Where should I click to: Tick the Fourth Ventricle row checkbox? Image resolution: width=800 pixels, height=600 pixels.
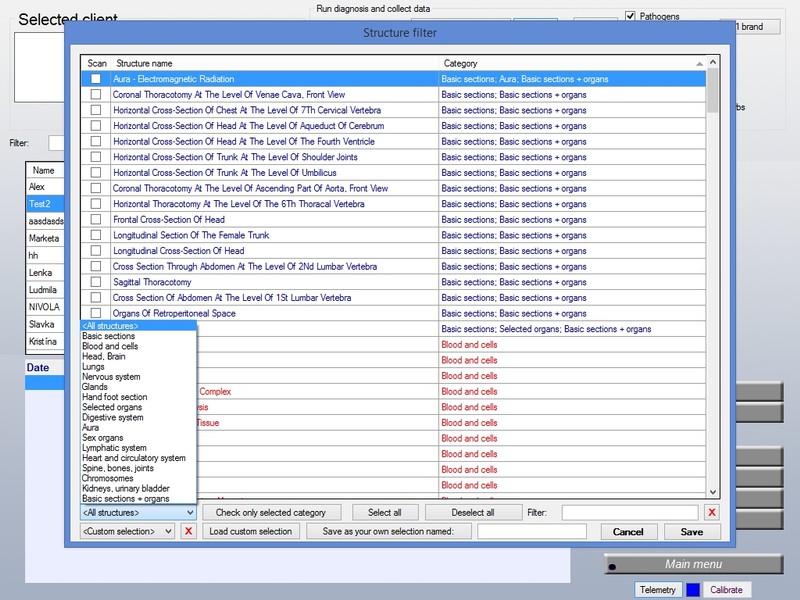pyautogui.click(x=95, y=141)
